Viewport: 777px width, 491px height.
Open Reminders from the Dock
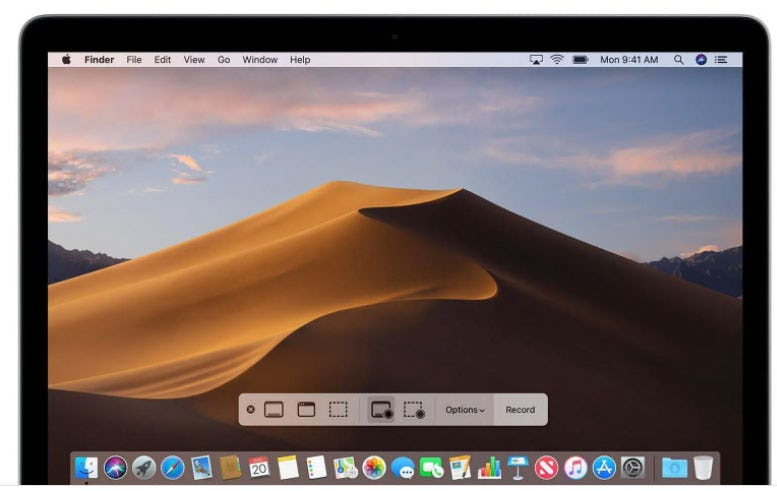pyautogui.click(x=317, y=467)
